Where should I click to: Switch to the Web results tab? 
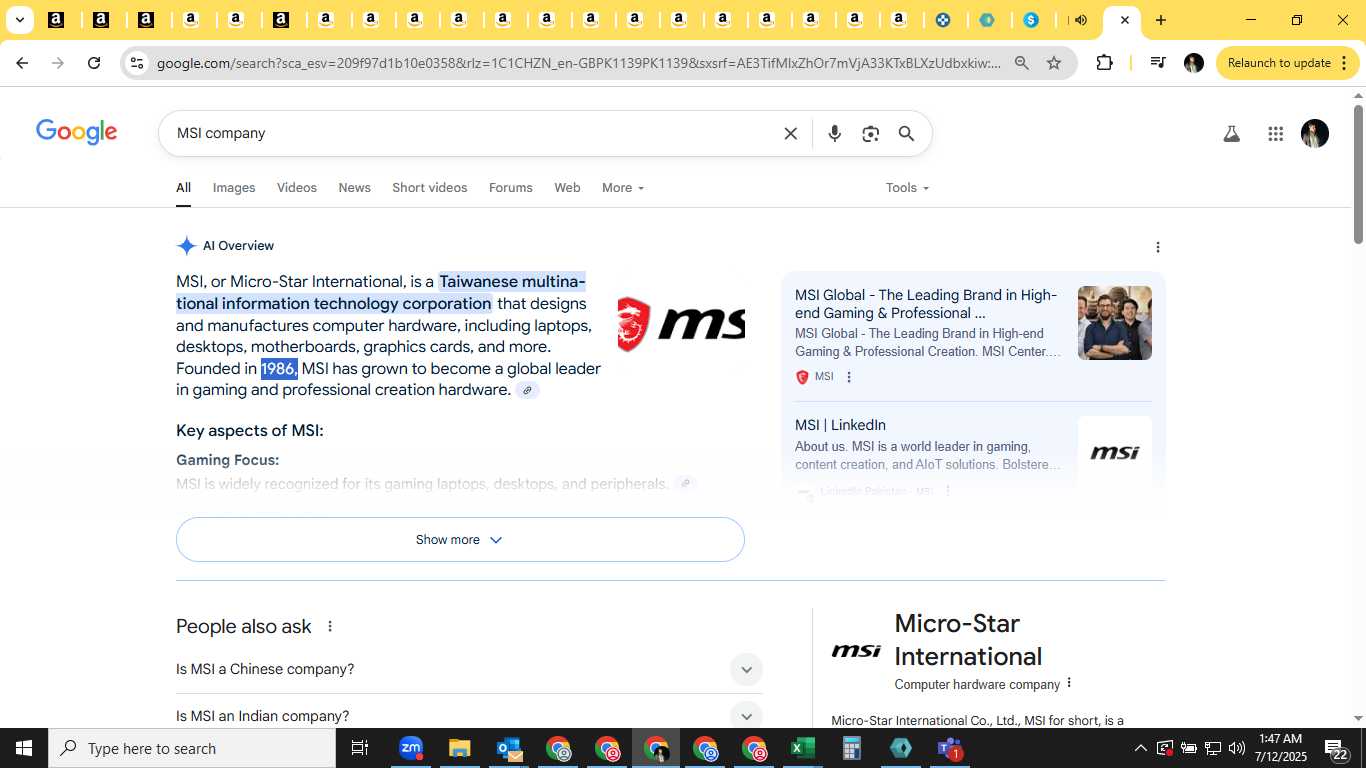coord(567,188)
